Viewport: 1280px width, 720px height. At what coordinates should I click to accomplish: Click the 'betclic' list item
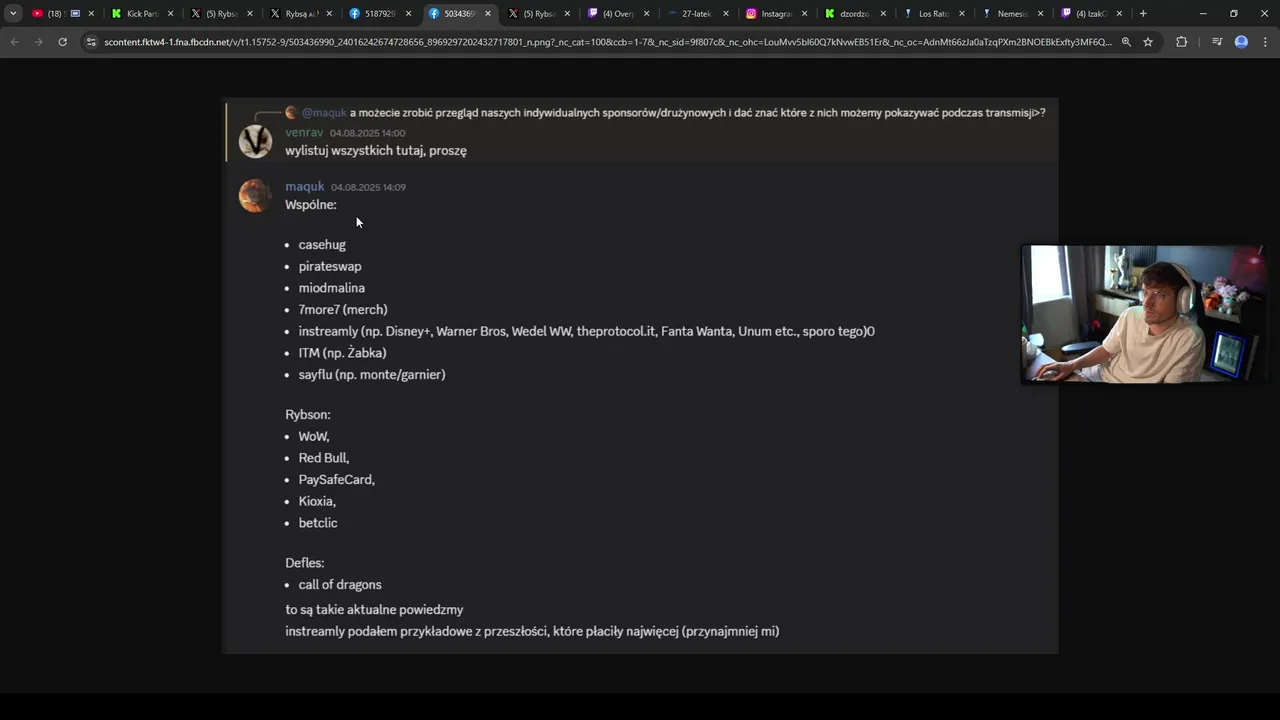coord(318,523)
